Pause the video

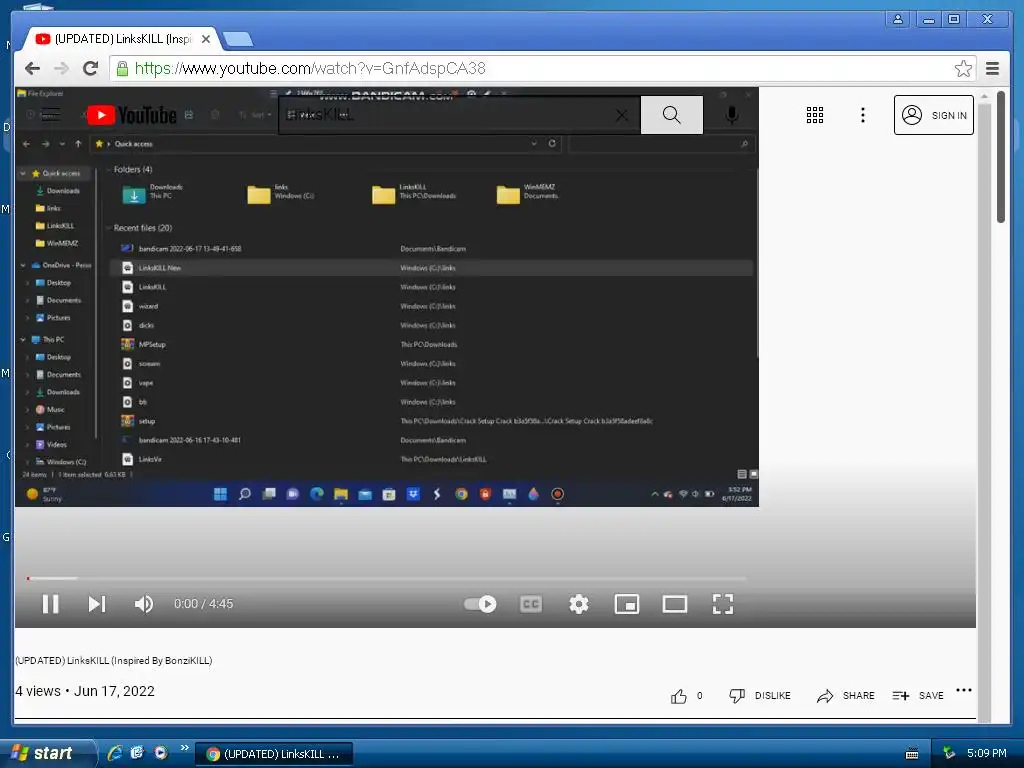click(50, 604)
